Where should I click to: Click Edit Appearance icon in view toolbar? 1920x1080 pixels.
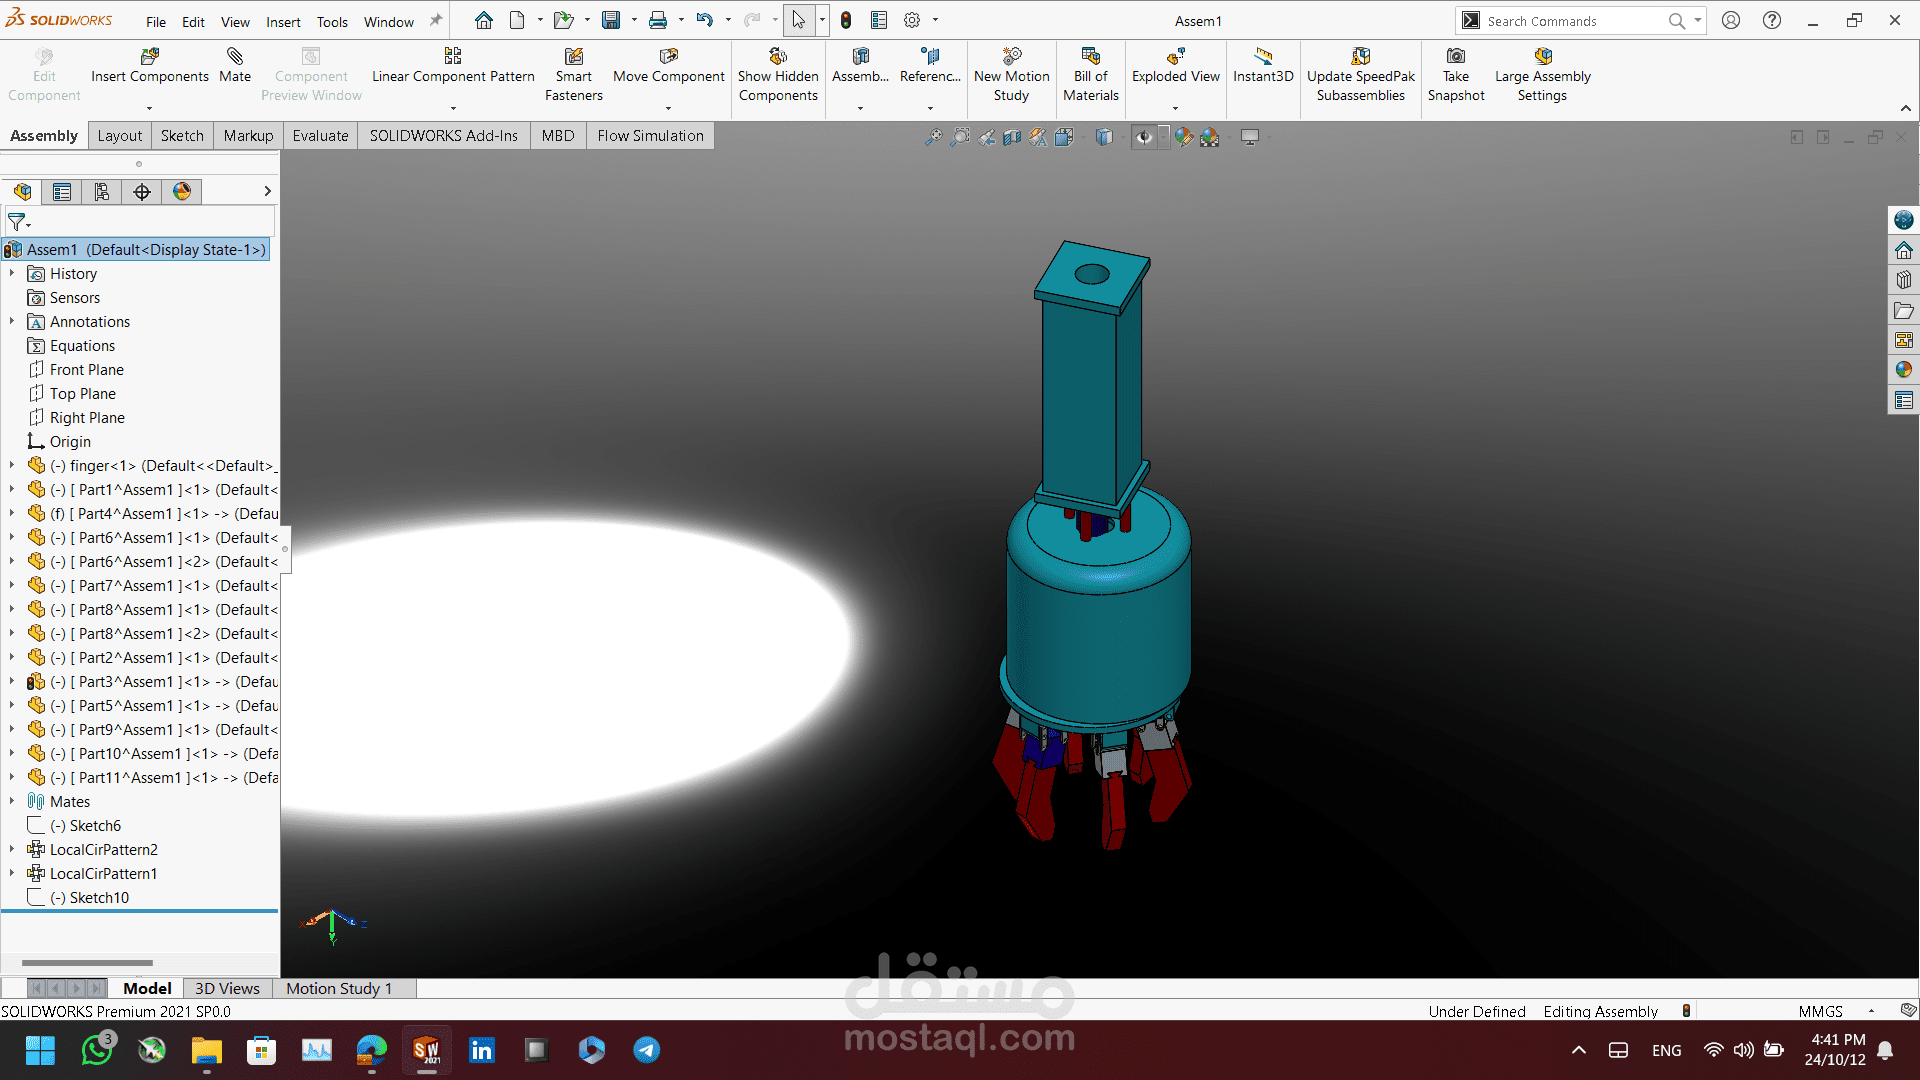tap(1184, 137)
